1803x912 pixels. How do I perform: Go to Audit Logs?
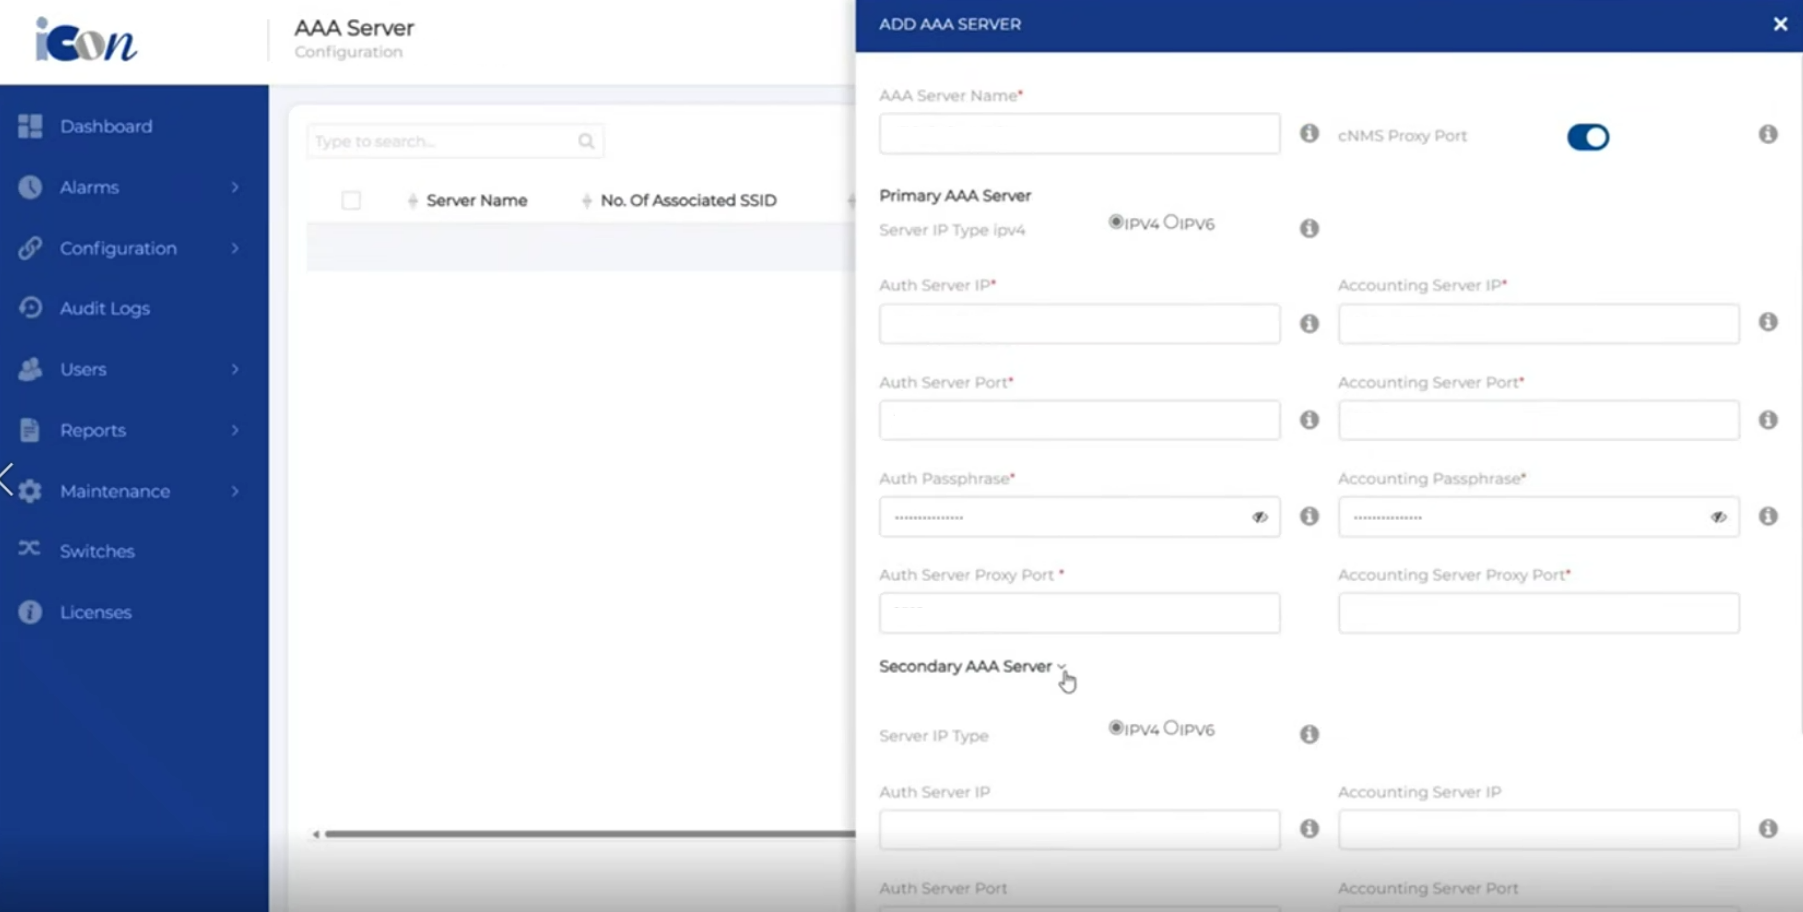(104, 308)
